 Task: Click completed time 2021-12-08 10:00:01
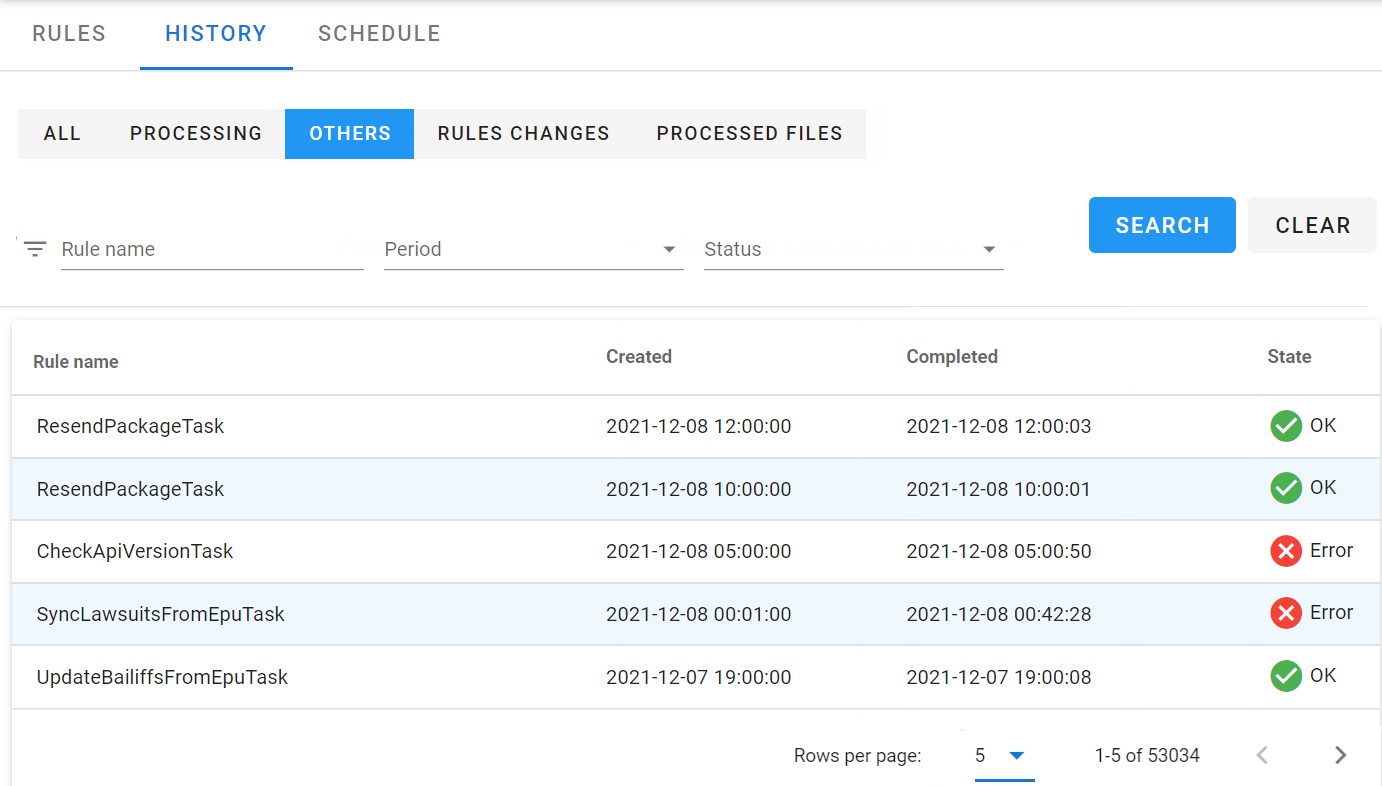(999, 489)
